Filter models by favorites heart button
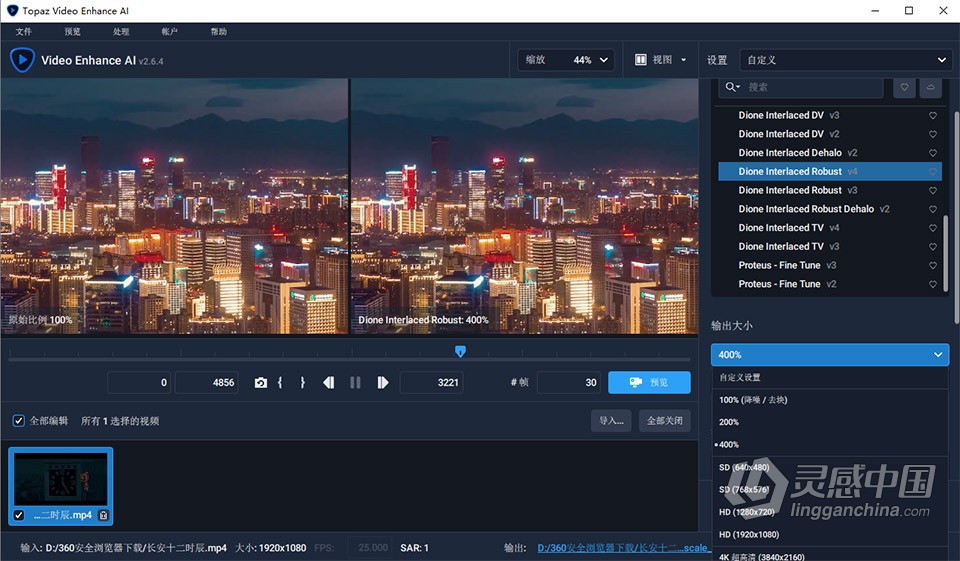Viewport: 960px width, 561px height. click(x=904, y=87)
